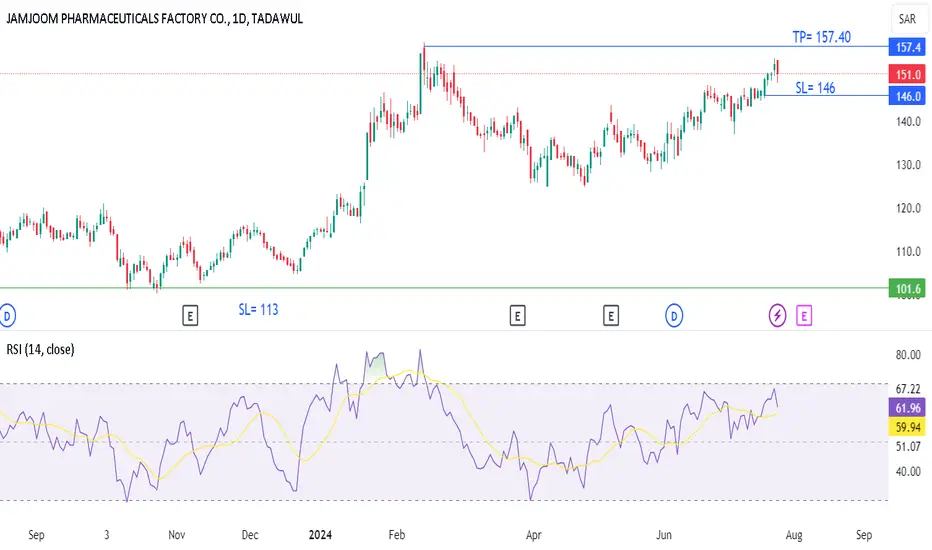Screen dimensions: 932x550
Task: Click the Sep label at time axis end
Action: point(864,535)
